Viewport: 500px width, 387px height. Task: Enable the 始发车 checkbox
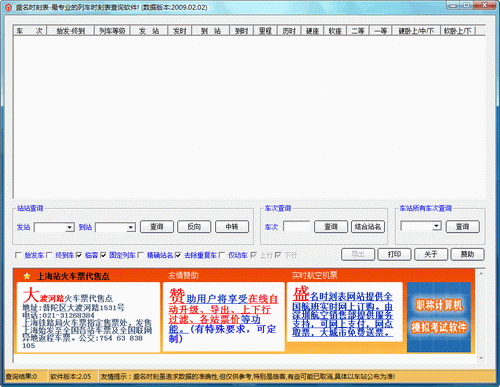tap(18, 255)
